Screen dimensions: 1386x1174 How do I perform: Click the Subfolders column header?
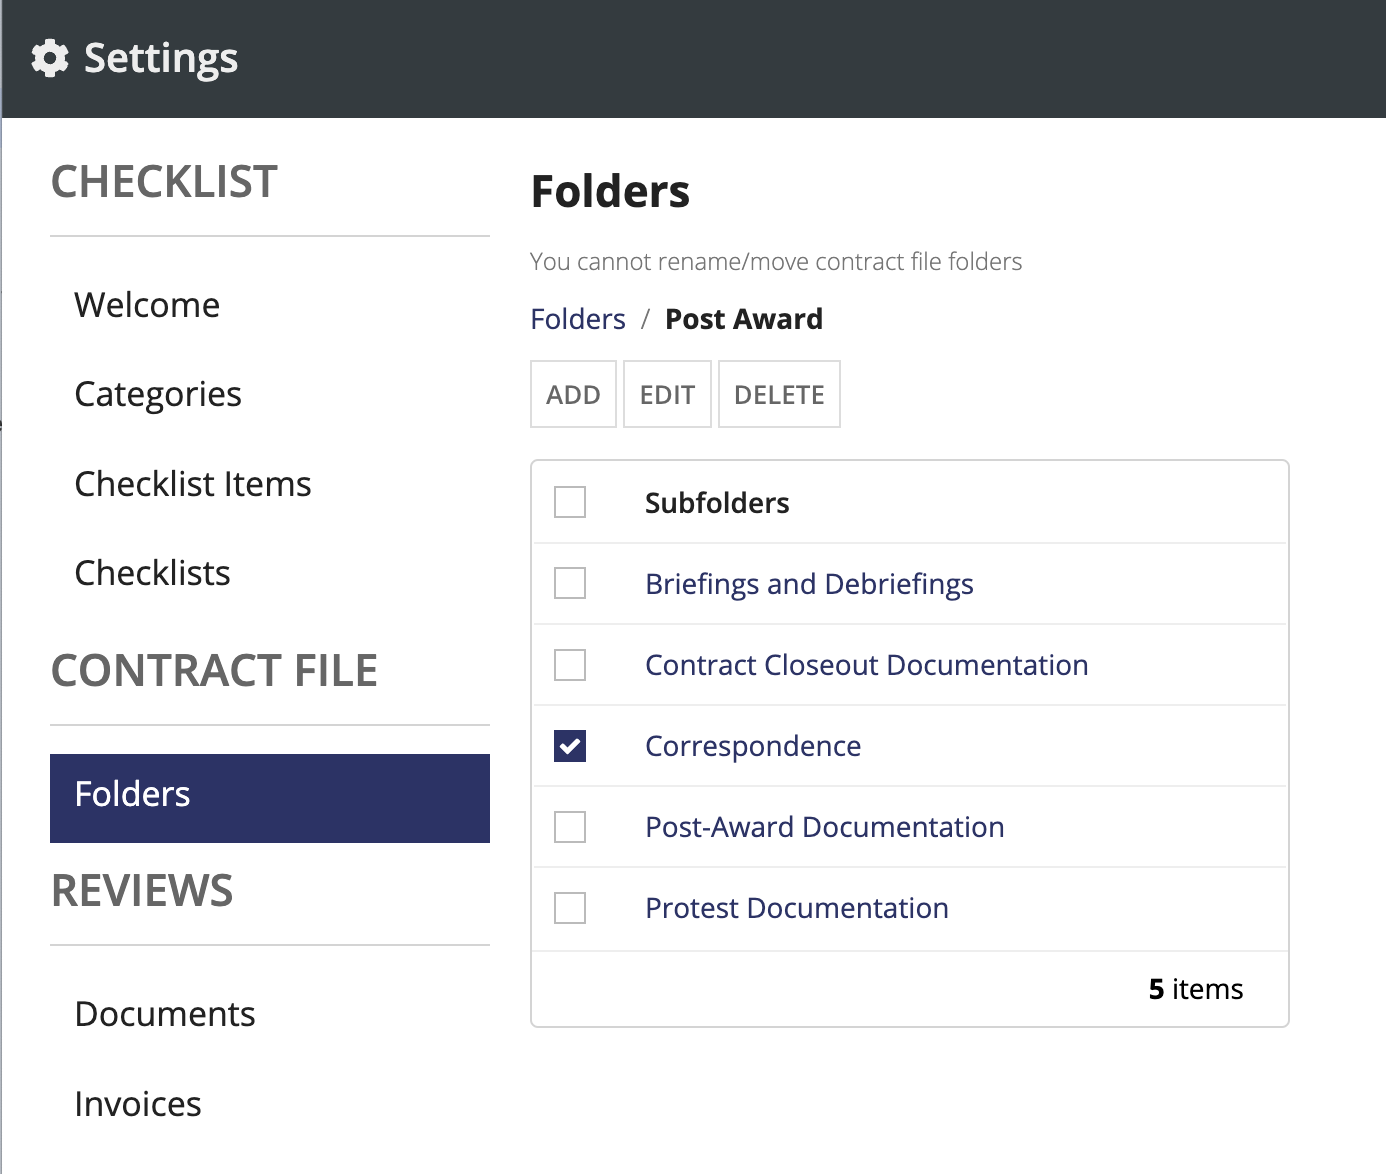pyautogui.click(x=717, y=503)
